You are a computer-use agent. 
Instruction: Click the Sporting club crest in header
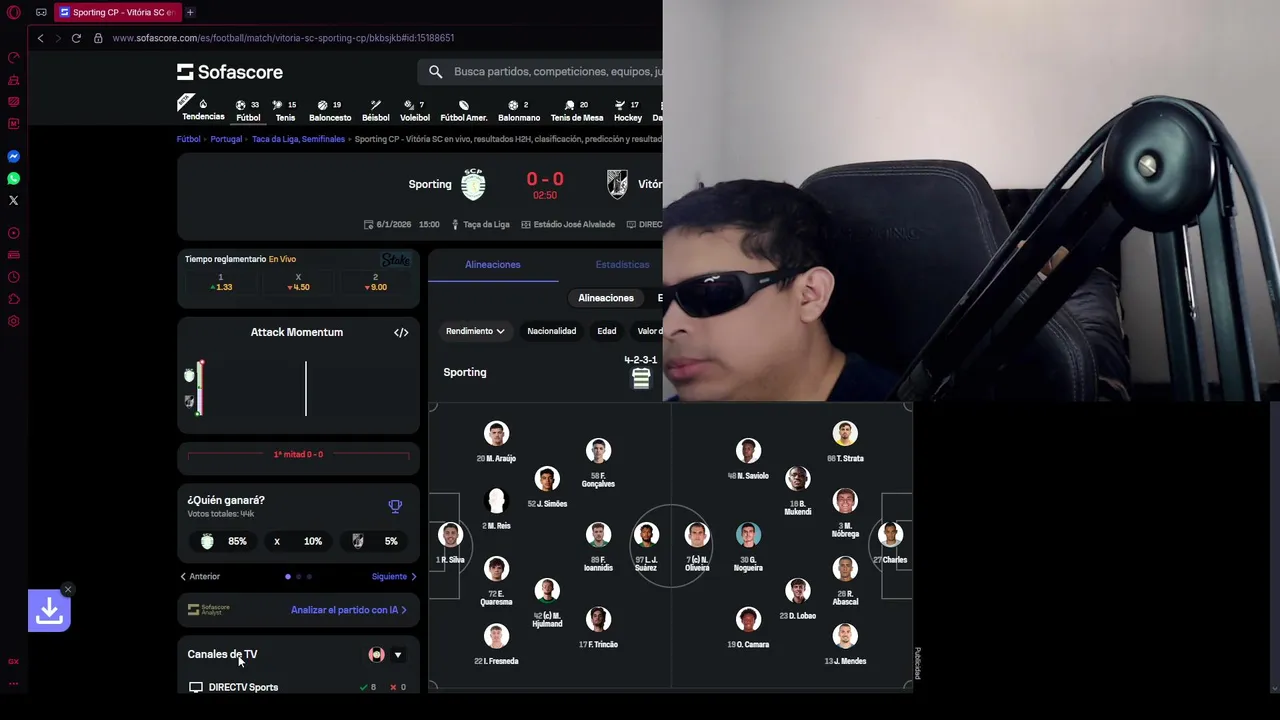[x=473, y=184]
